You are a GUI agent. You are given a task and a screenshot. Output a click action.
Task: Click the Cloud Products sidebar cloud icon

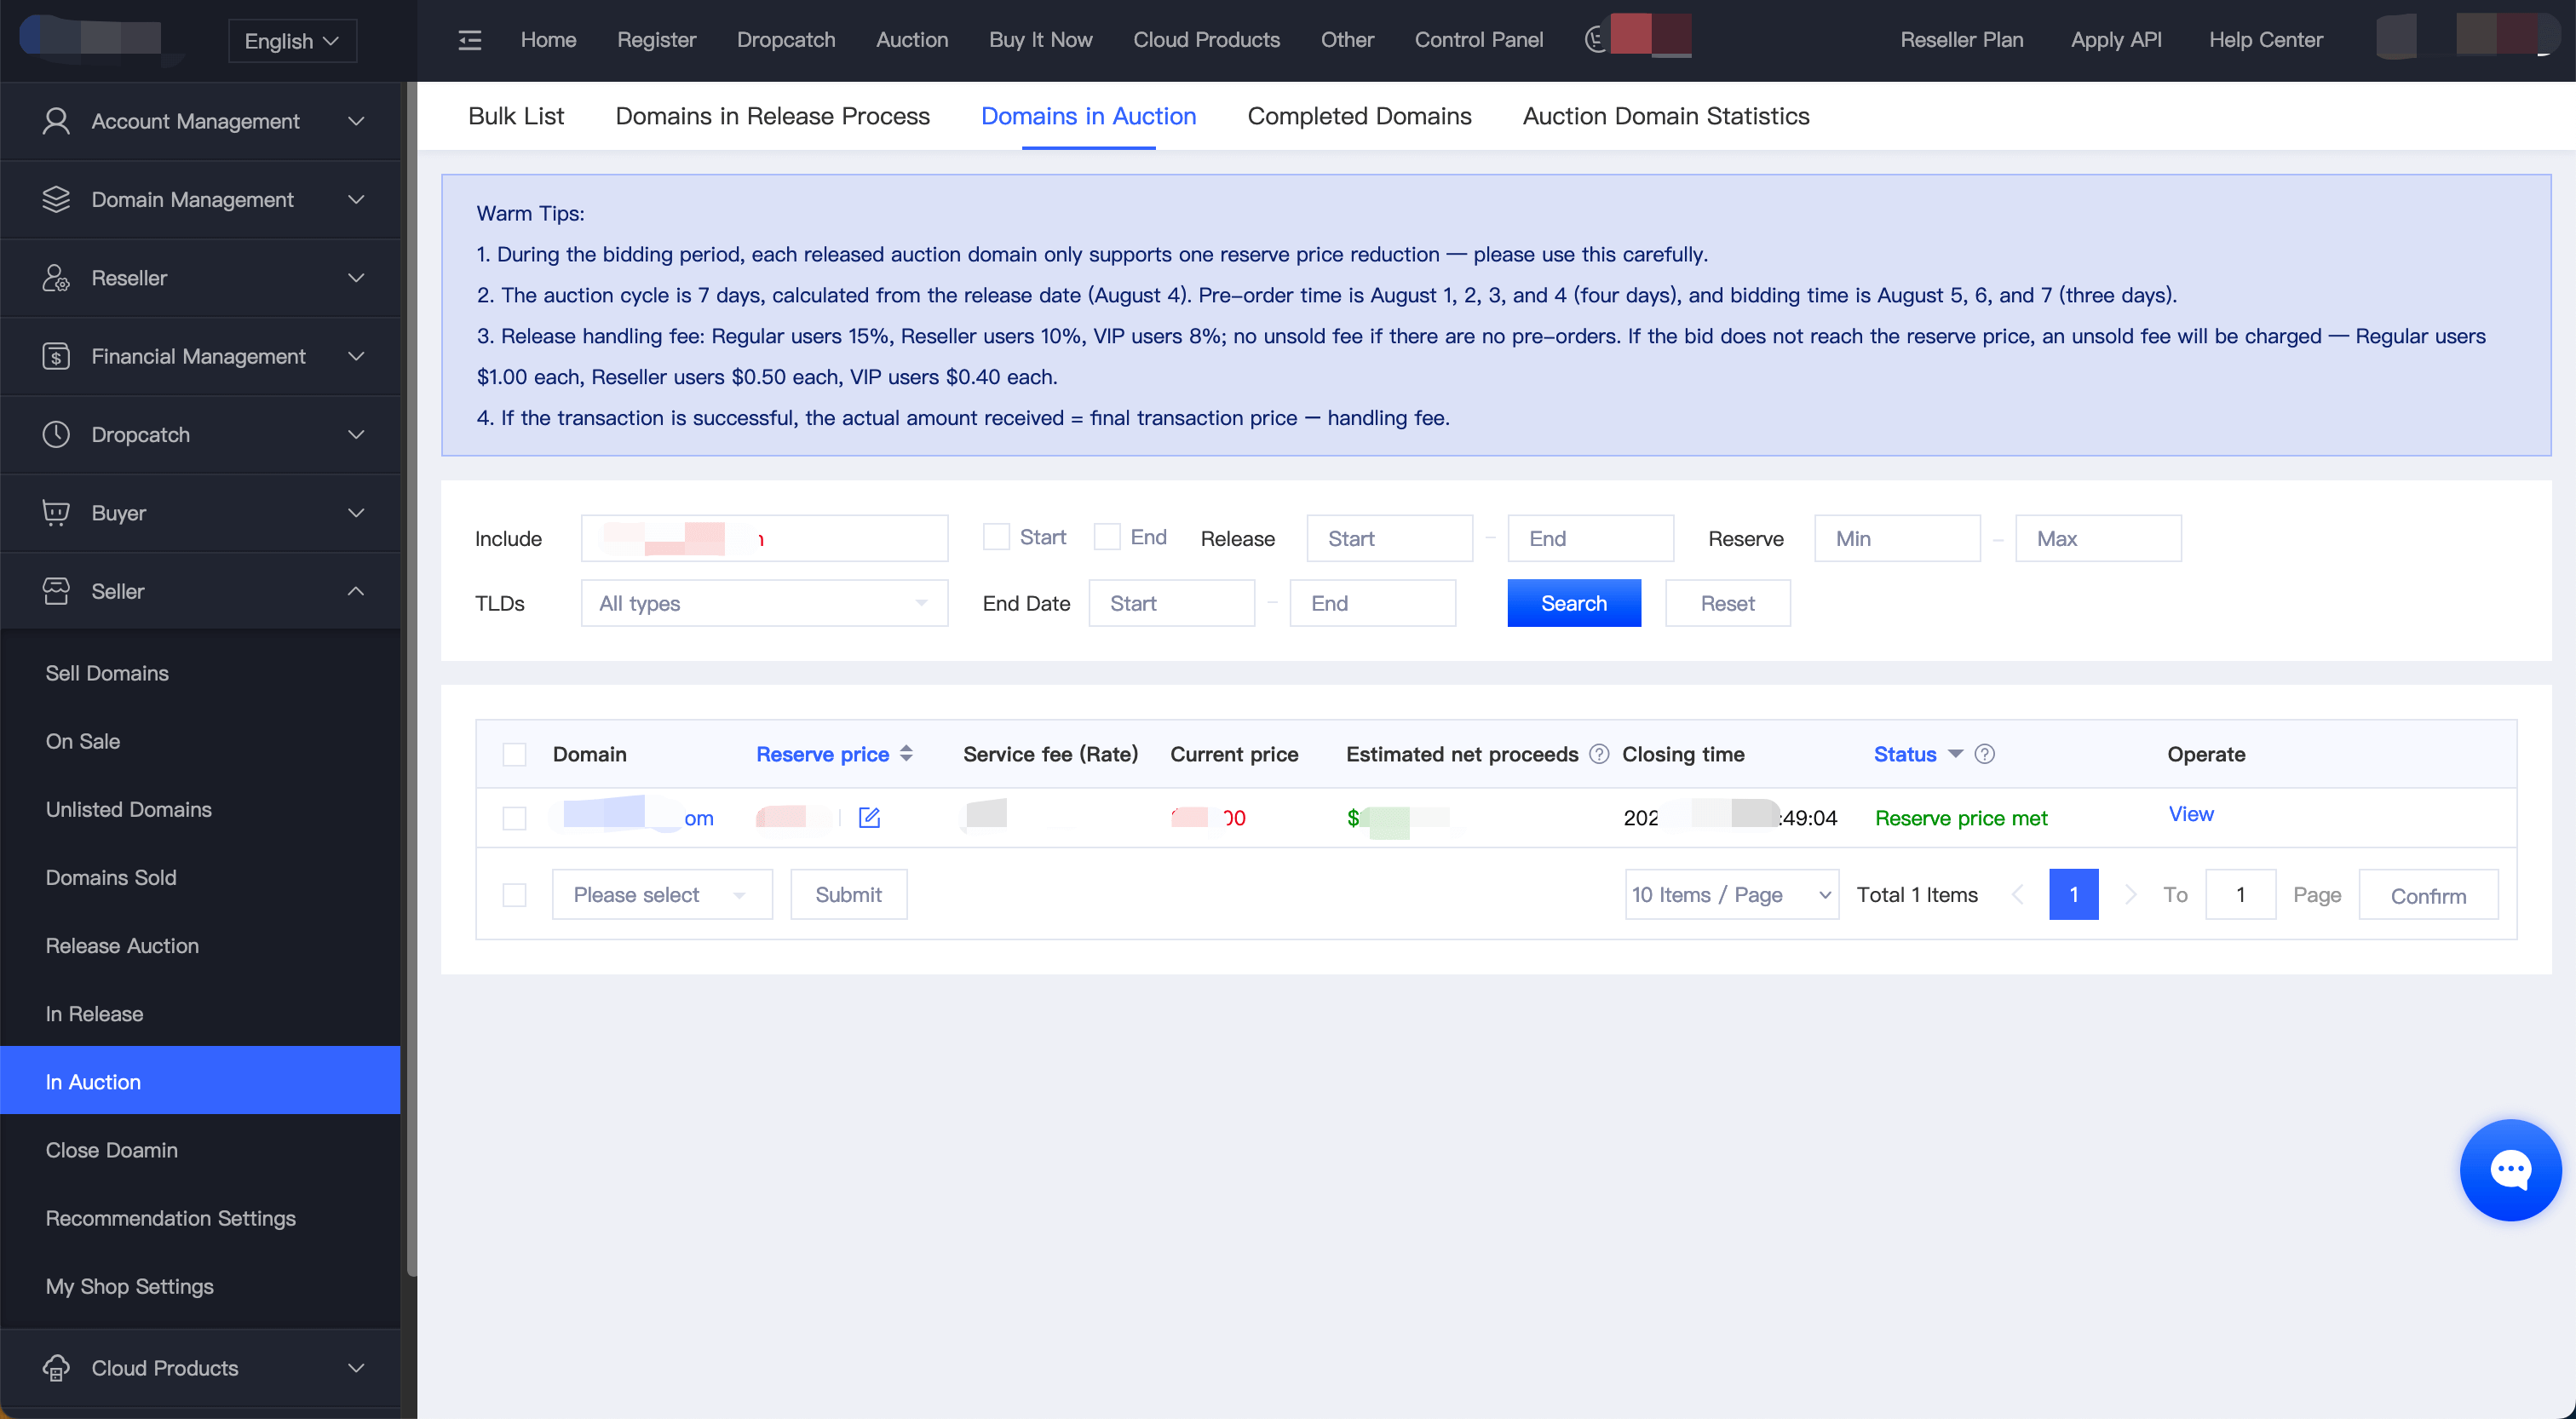[x=56, y=1367]
